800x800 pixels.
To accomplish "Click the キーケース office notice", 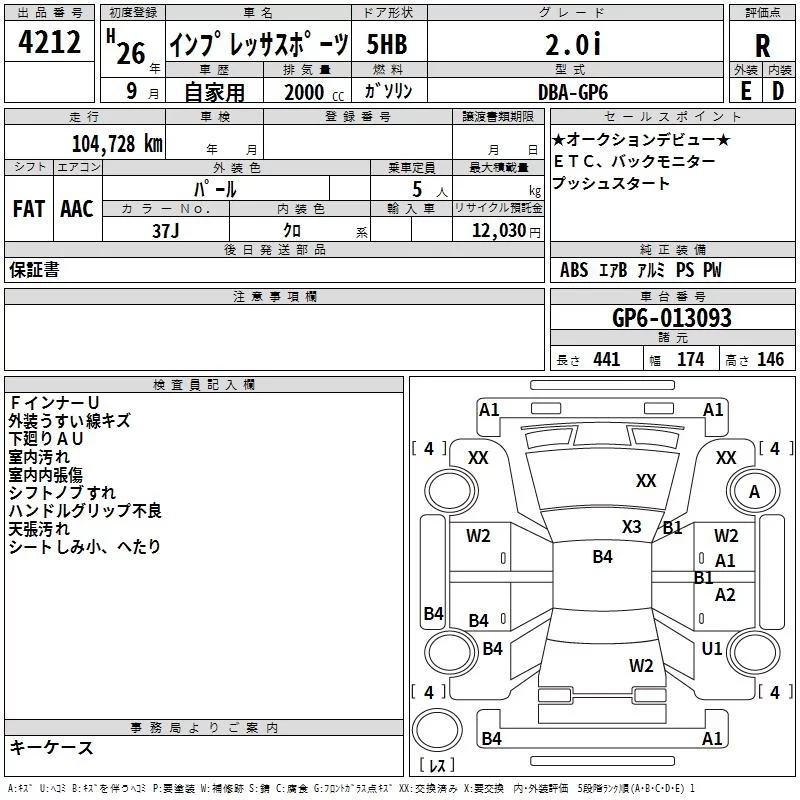I will tap(52, 748).
